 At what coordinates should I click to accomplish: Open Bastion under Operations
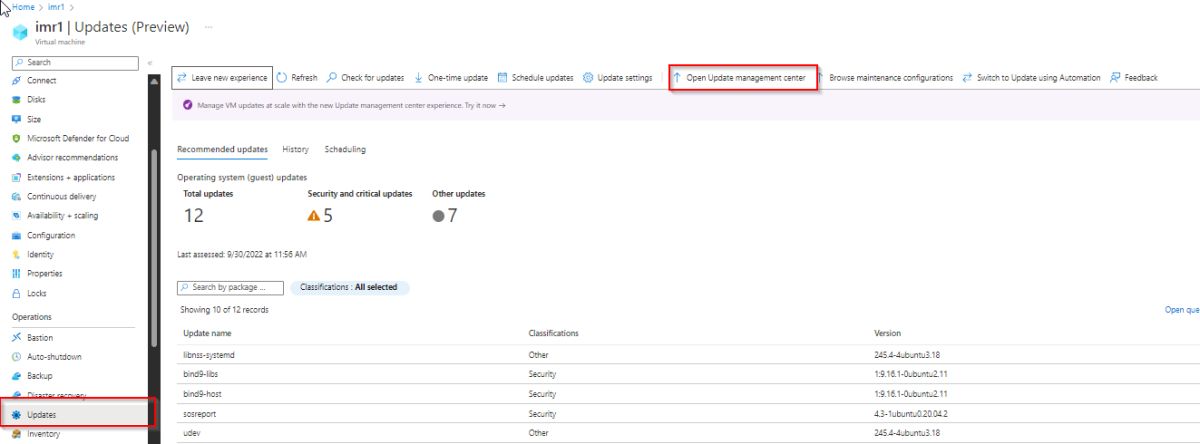(41, 338)
